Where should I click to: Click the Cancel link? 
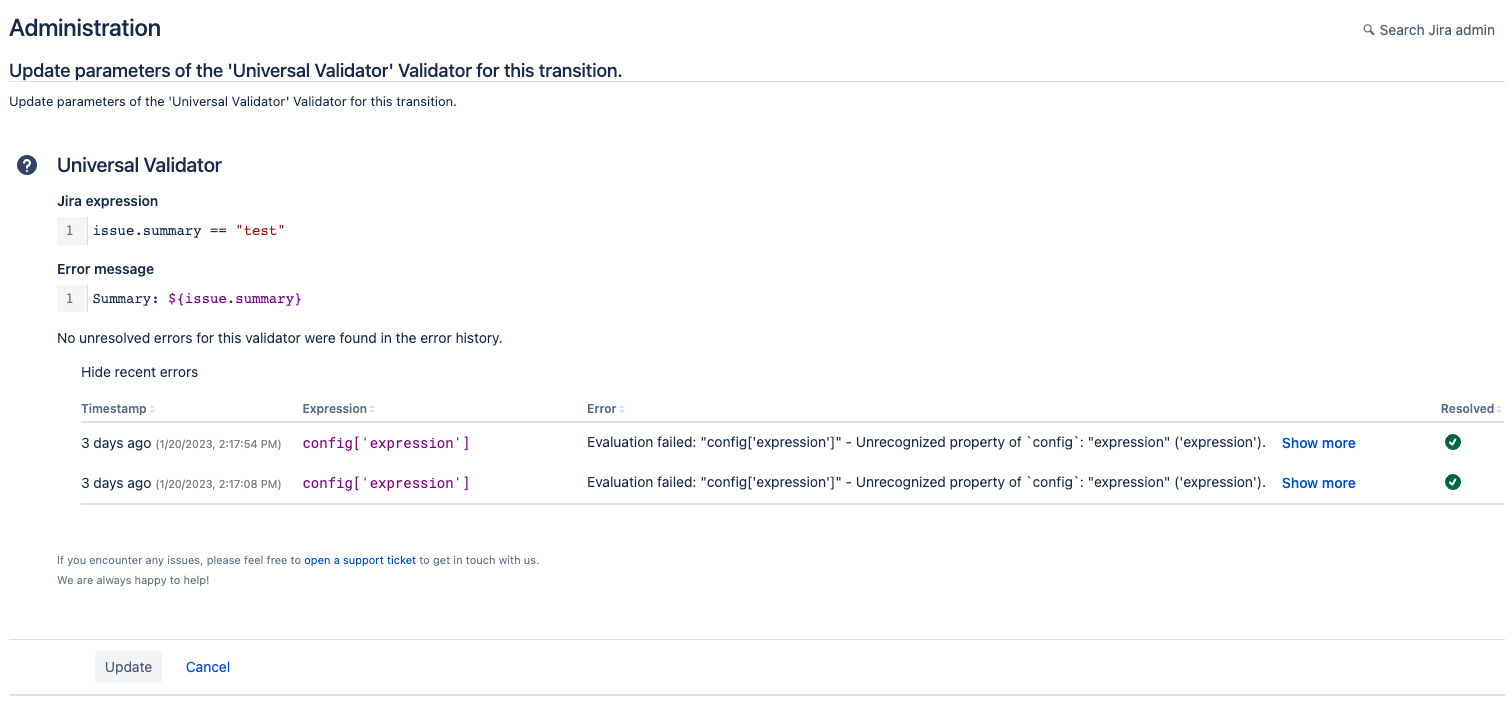coord(208,667)
